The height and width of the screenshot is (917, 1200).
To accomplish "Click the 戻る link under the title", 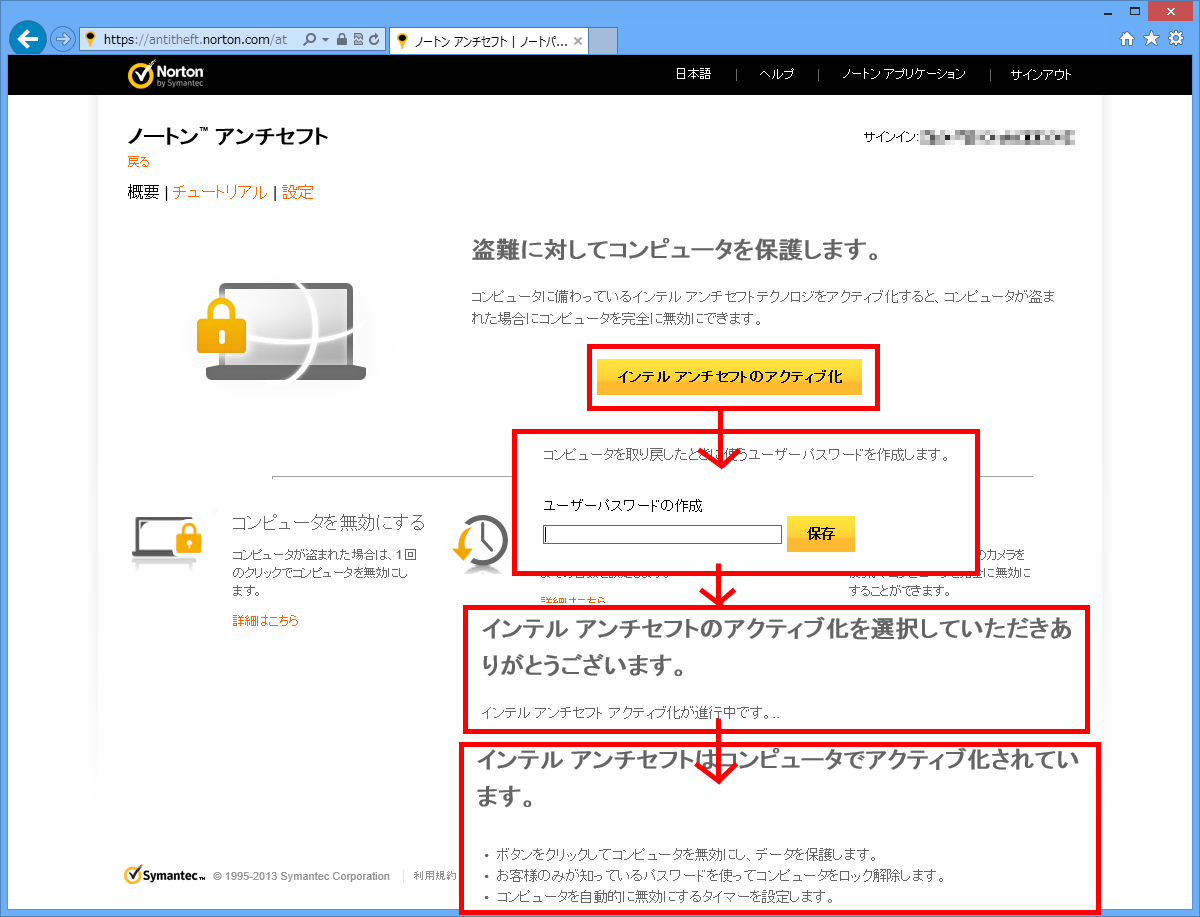I will [139, 162].
